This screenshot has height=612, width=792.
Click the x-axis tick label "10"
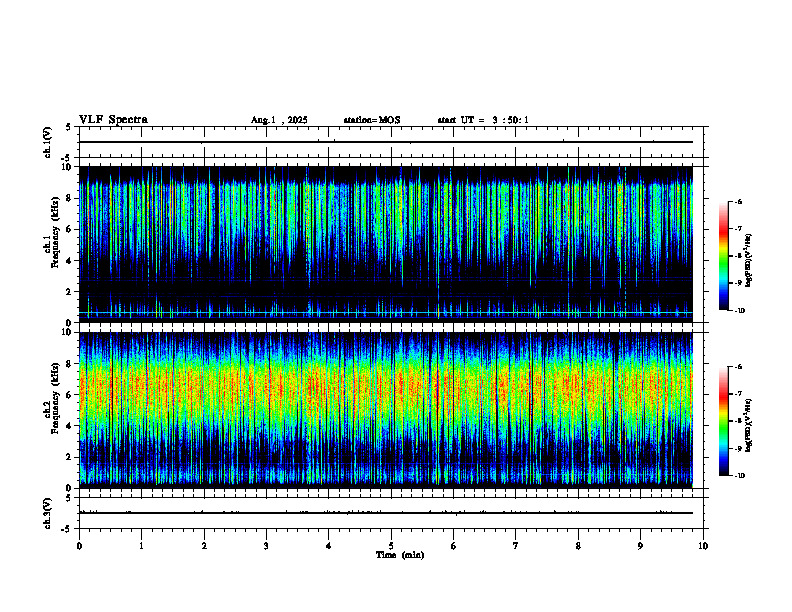pos(703,546)
